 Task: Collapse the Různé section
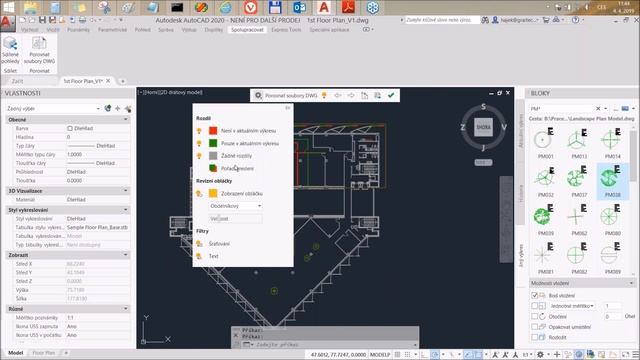click(125, 309)
